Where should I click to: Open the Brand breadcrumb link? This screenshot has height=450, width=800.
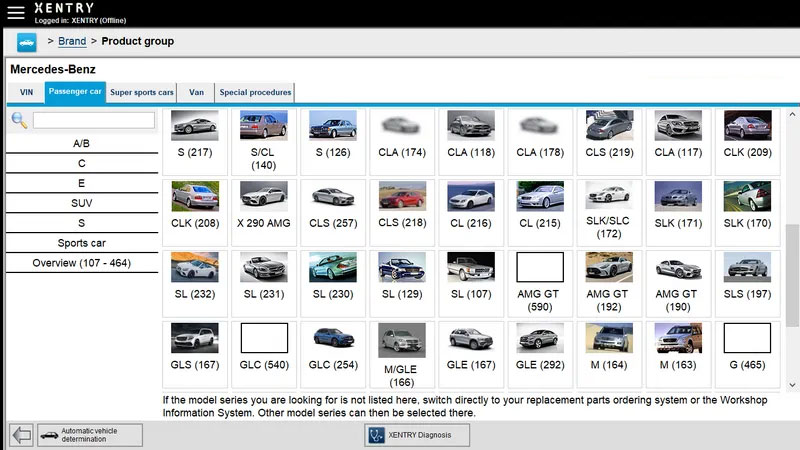(72, 41)
